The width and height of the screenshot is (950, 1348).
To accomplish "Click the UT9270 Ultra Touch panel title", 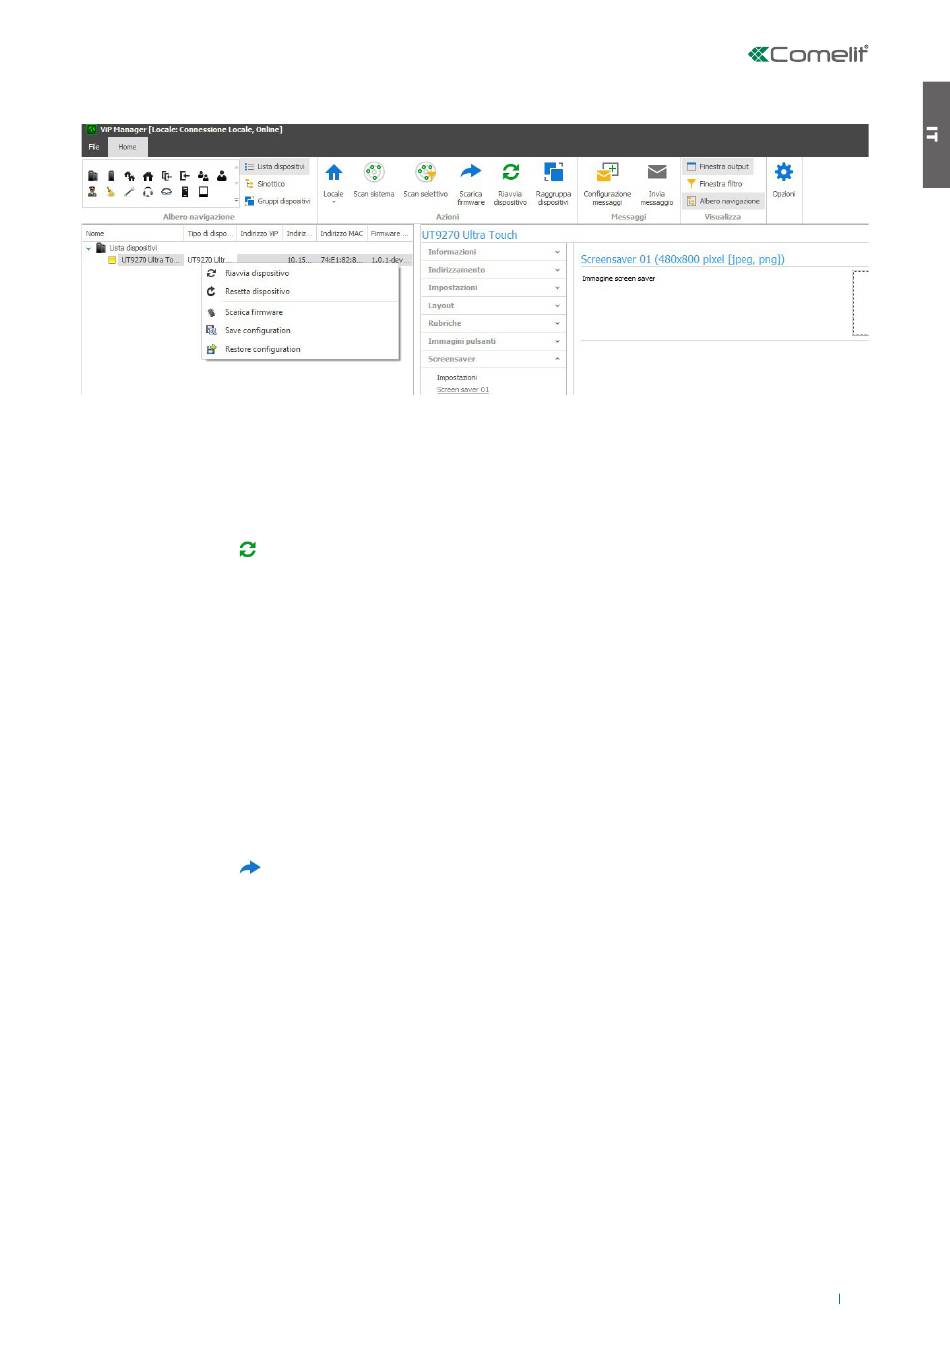I will click(x=470, y=235).
